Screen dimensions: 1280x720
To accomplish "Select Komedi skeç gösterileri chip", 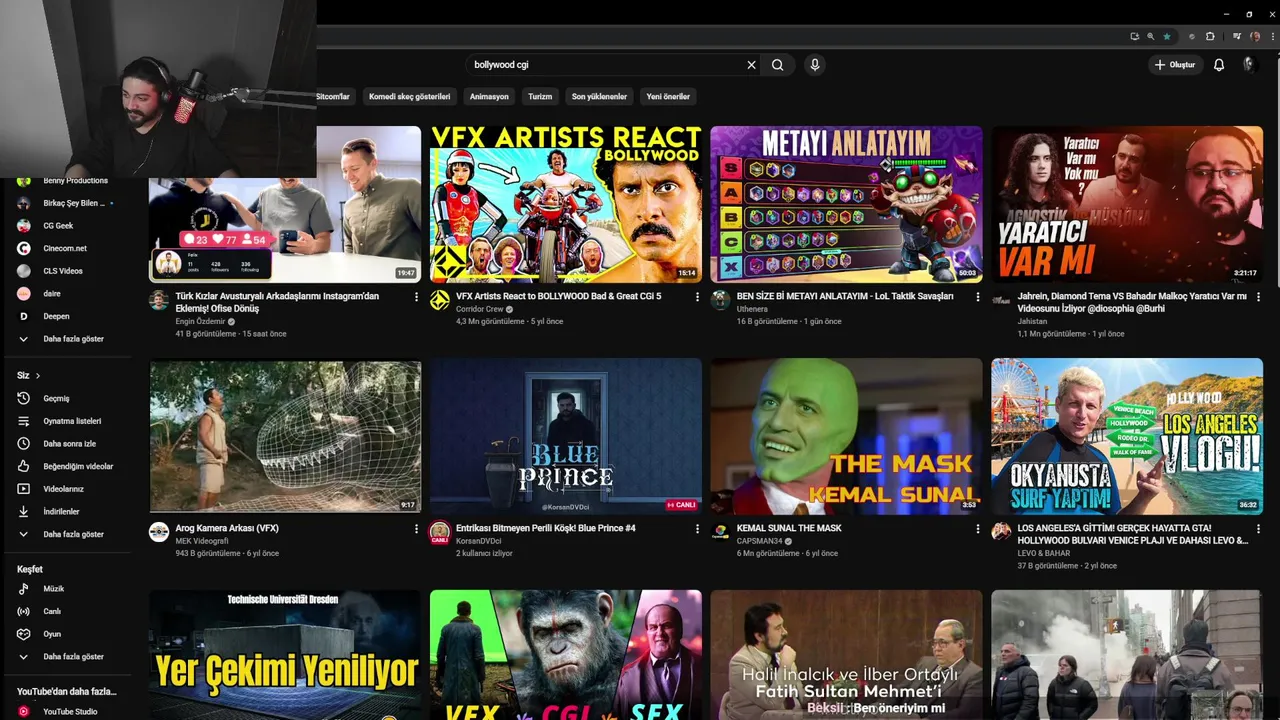I will click(x=410, y=97).
